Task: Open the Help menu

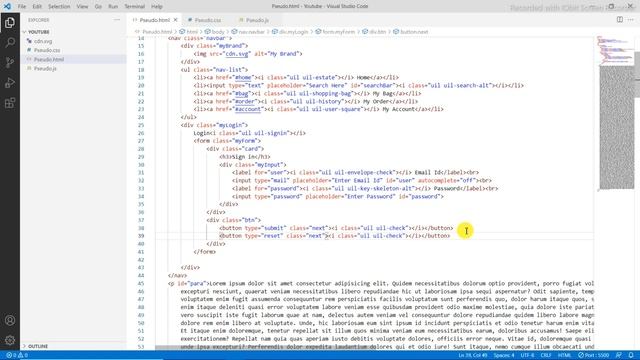Action: click(x=157, y=7)
